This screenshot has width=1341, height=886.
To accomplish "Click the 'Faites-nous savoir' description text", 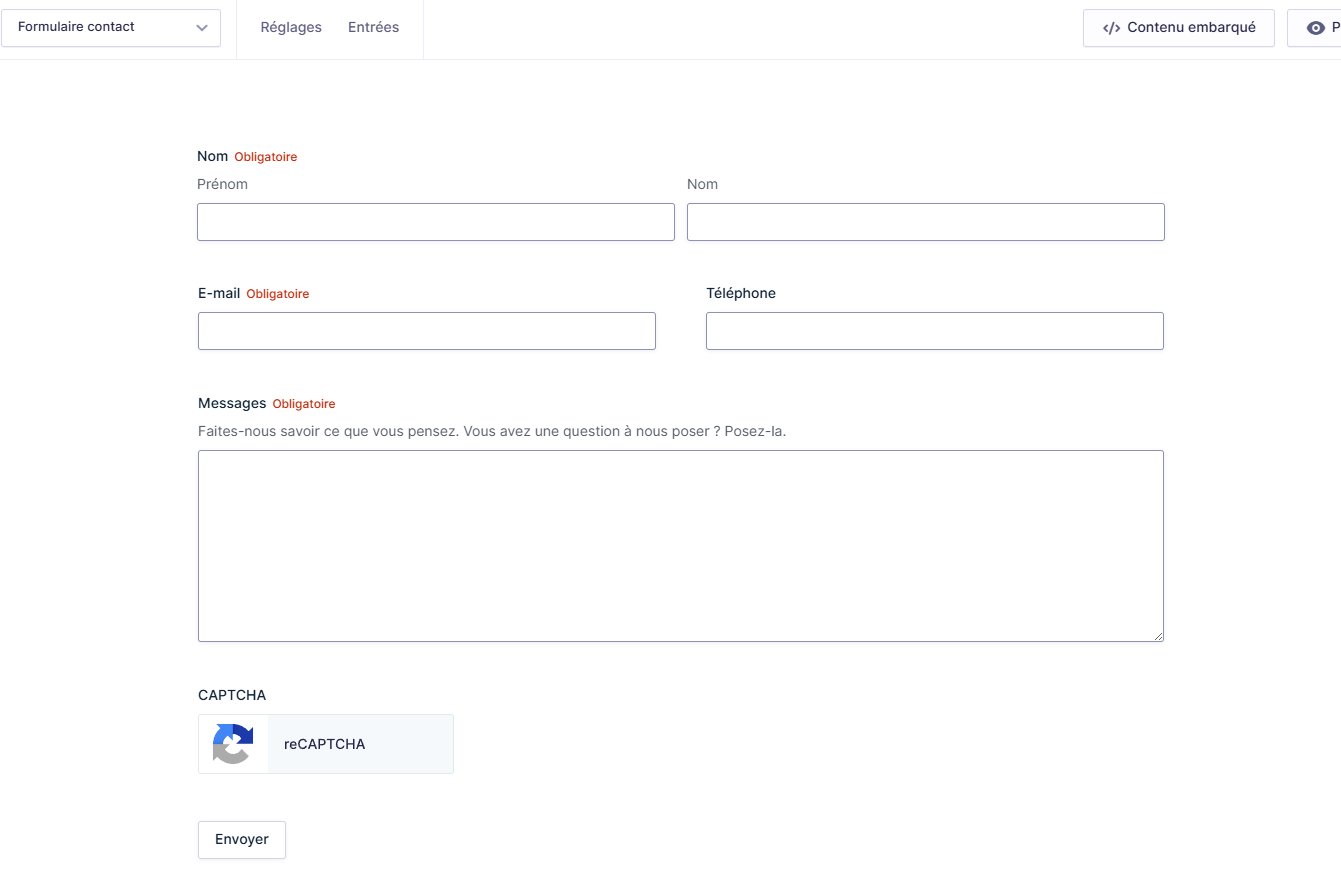I will 492,432.
